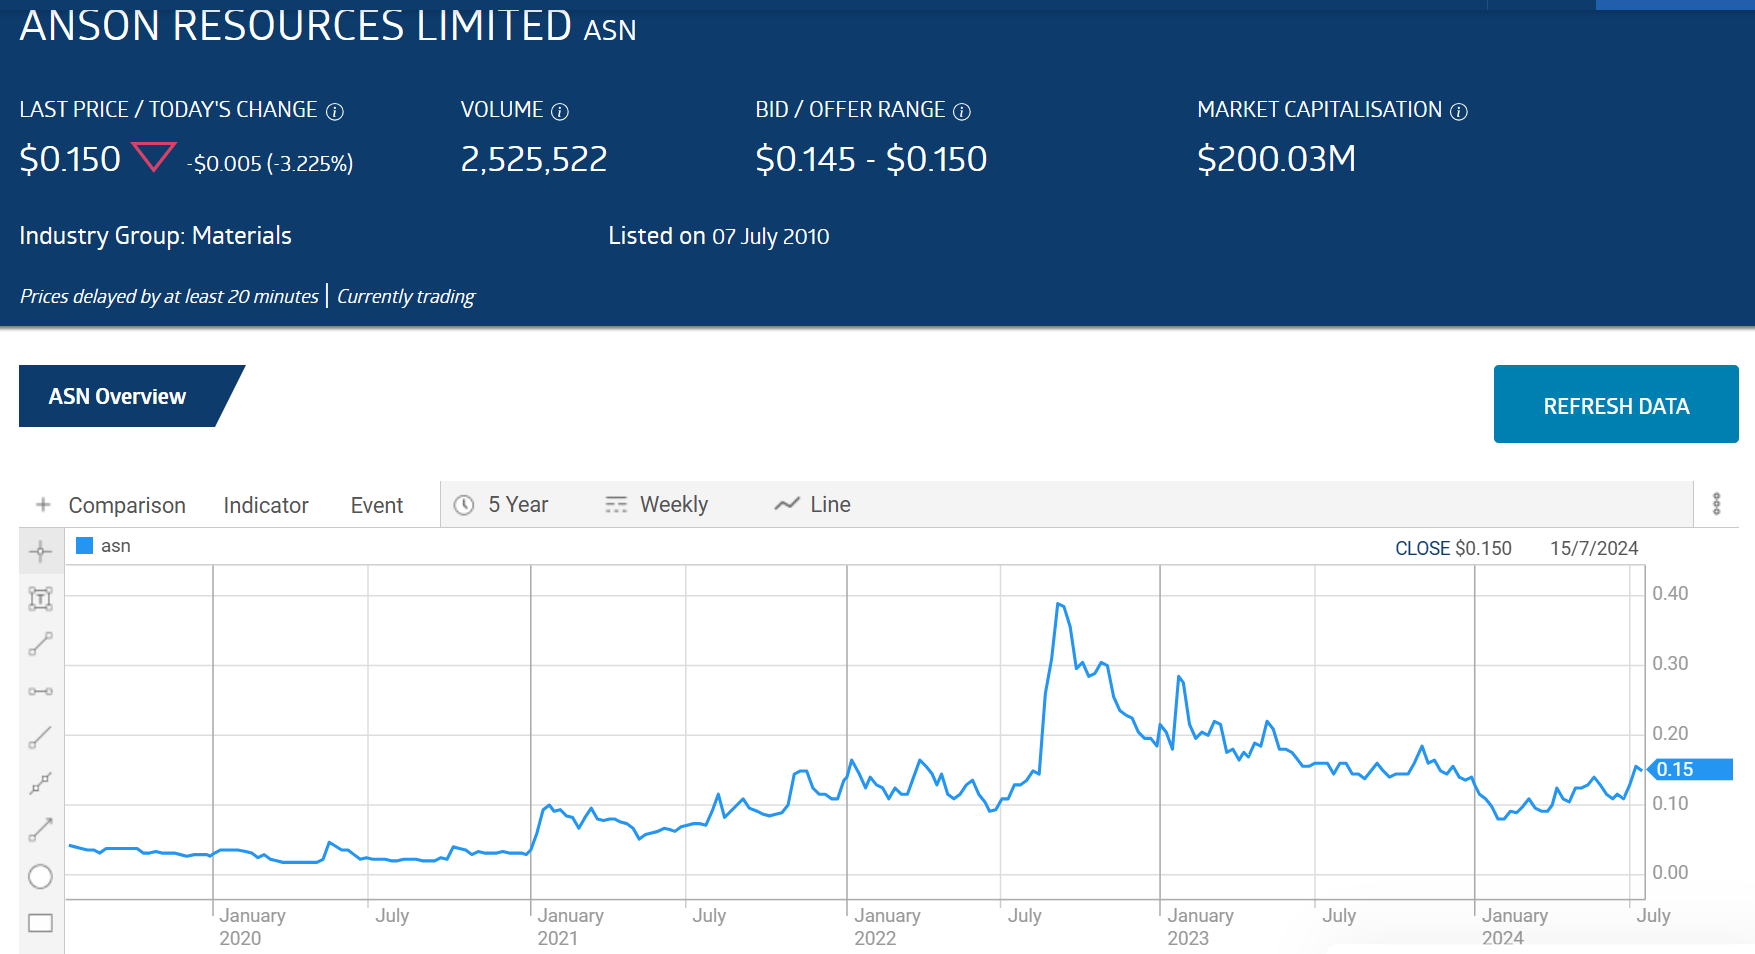Click the $0.150 last price value

(x=70, y=159)
